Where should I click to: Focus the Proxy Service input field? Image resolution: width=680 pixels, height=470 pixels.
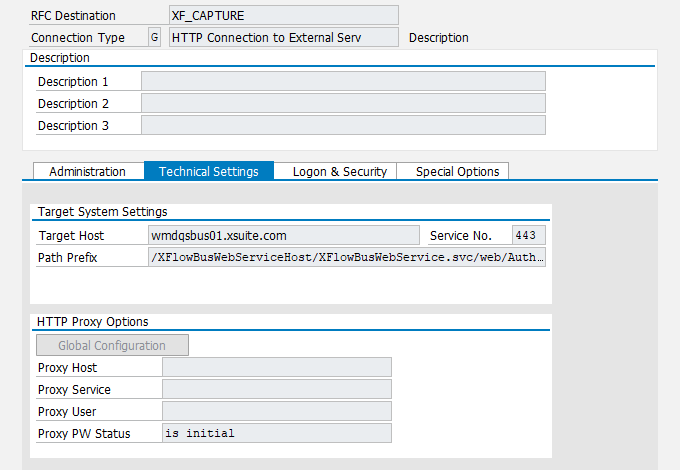(277, 389)
